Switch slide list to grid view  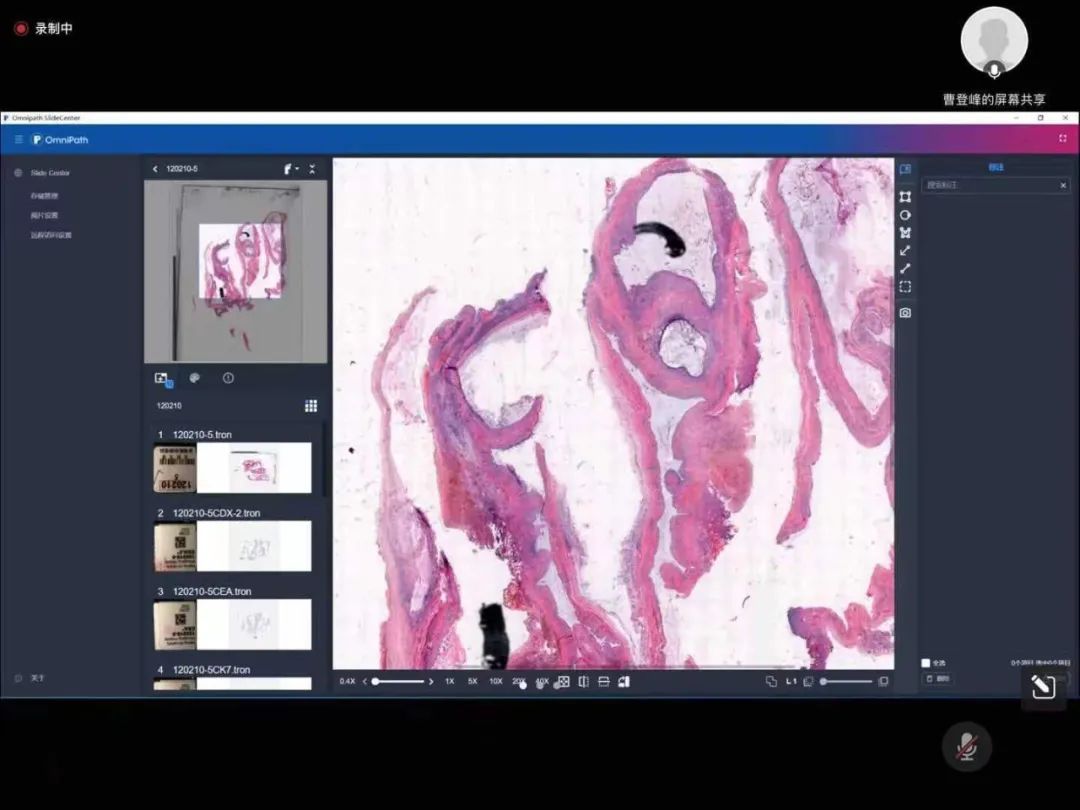tap(311, 406)
